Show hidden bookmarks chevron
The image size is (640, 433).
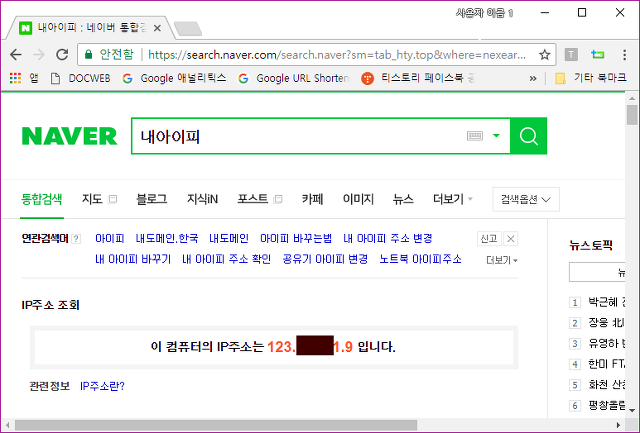533,78
